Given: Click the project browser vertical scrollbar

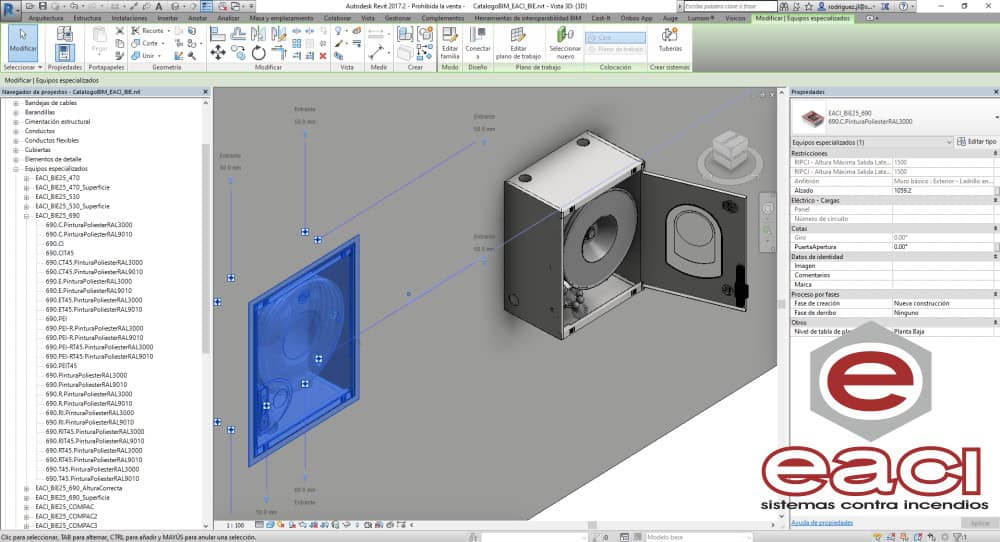Looking at the screenshot, I should [x=205, y=249].
